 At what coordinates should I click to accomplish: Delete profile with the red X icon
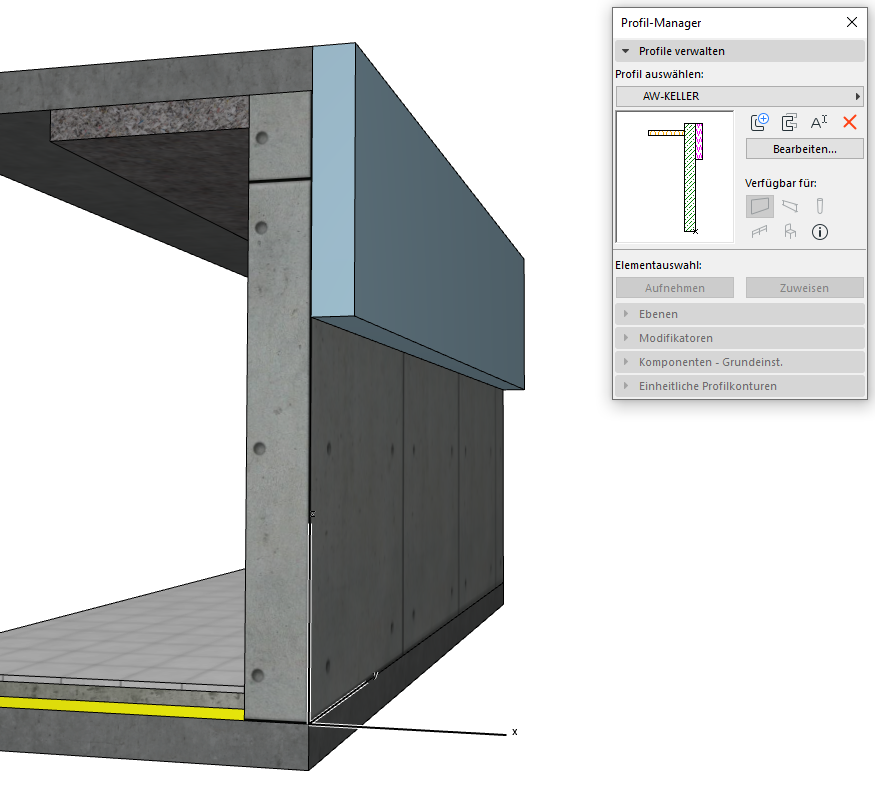[x=850, y=122]
